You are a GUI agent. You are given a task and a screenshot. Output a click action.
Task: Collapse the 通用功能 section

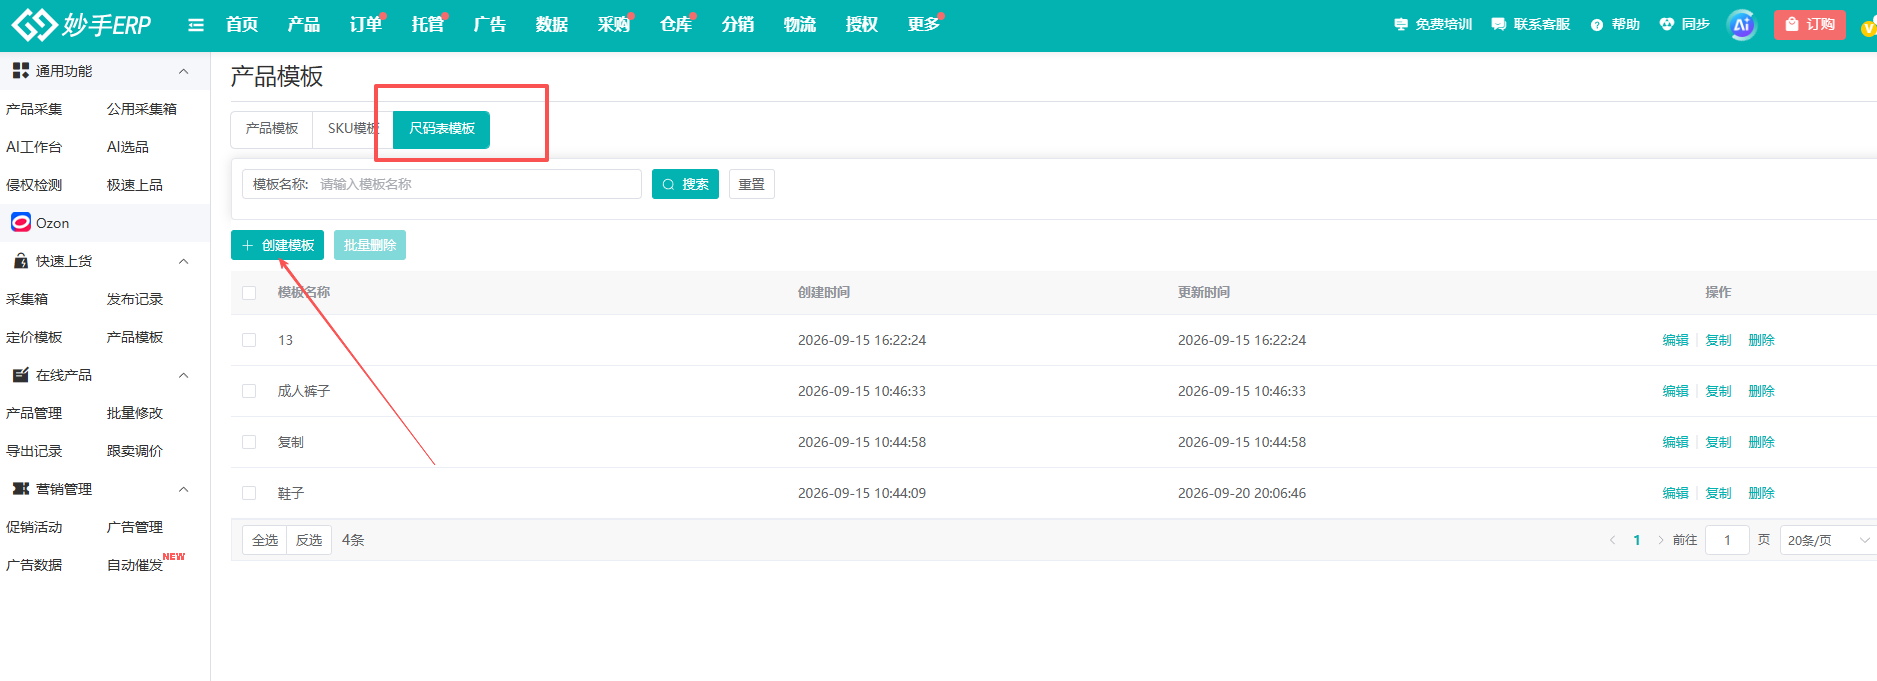[x=183, y=71]
